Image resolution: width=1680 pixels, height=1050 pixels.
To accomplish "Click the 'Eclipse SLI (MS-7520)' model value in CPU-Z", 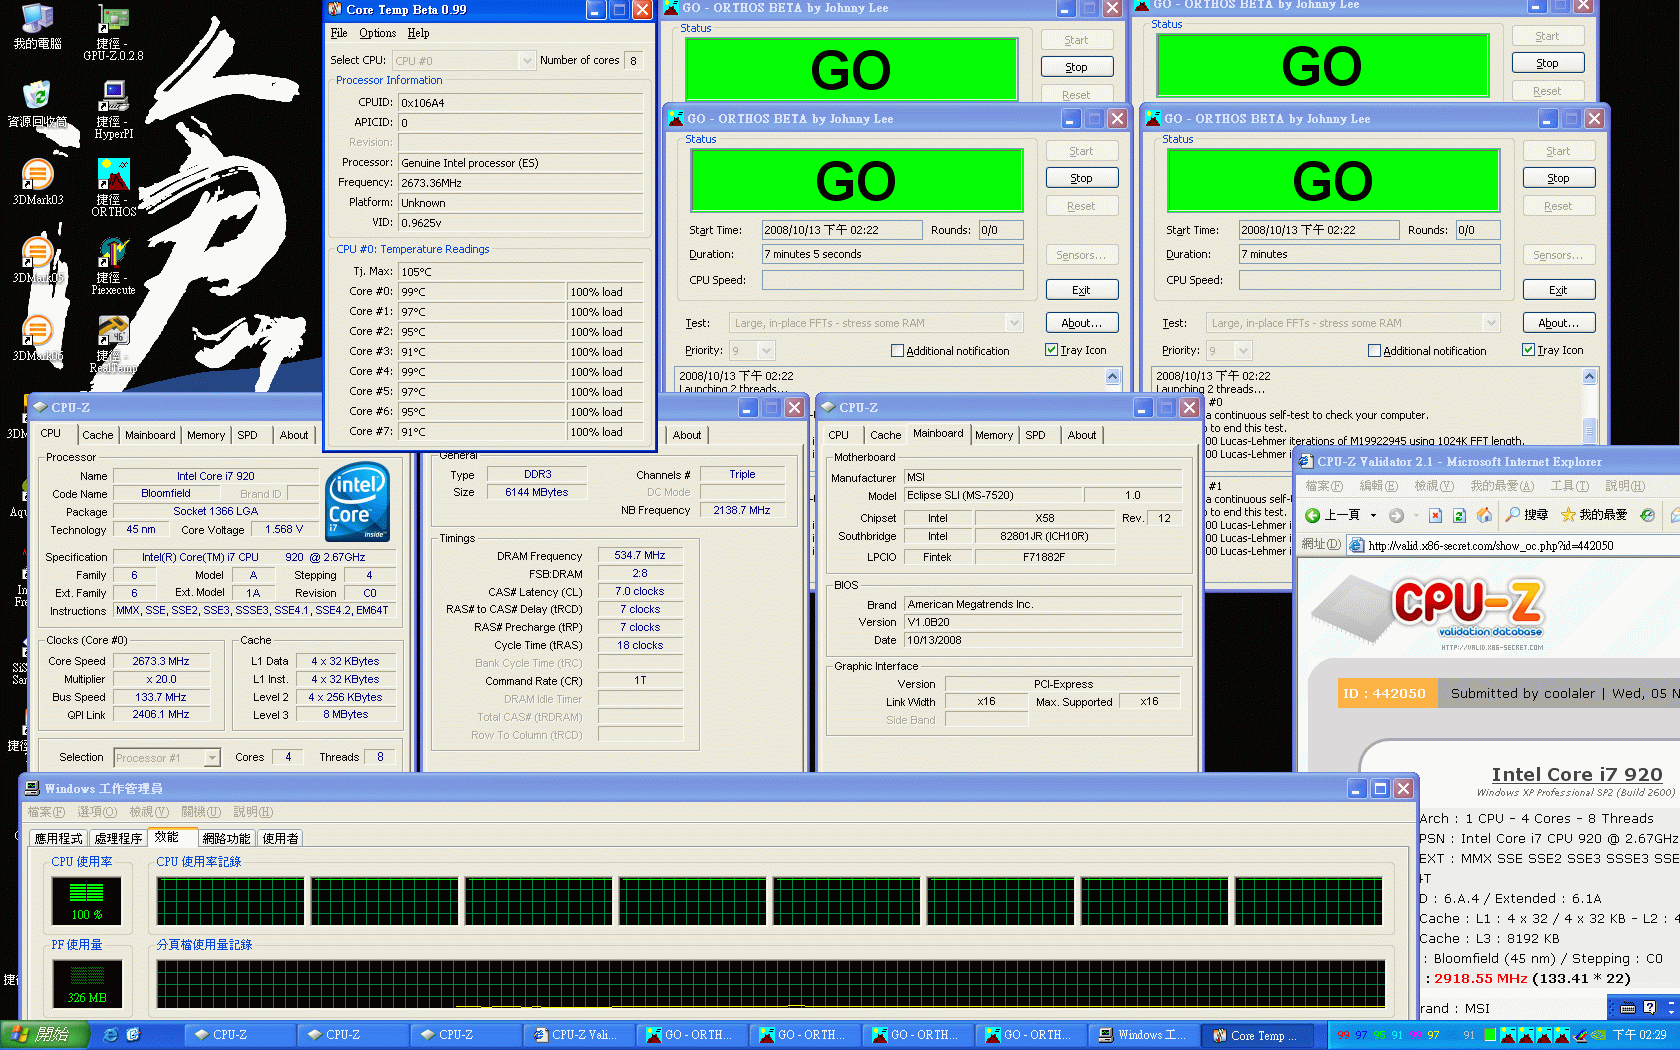I will (x=993, y=496).
